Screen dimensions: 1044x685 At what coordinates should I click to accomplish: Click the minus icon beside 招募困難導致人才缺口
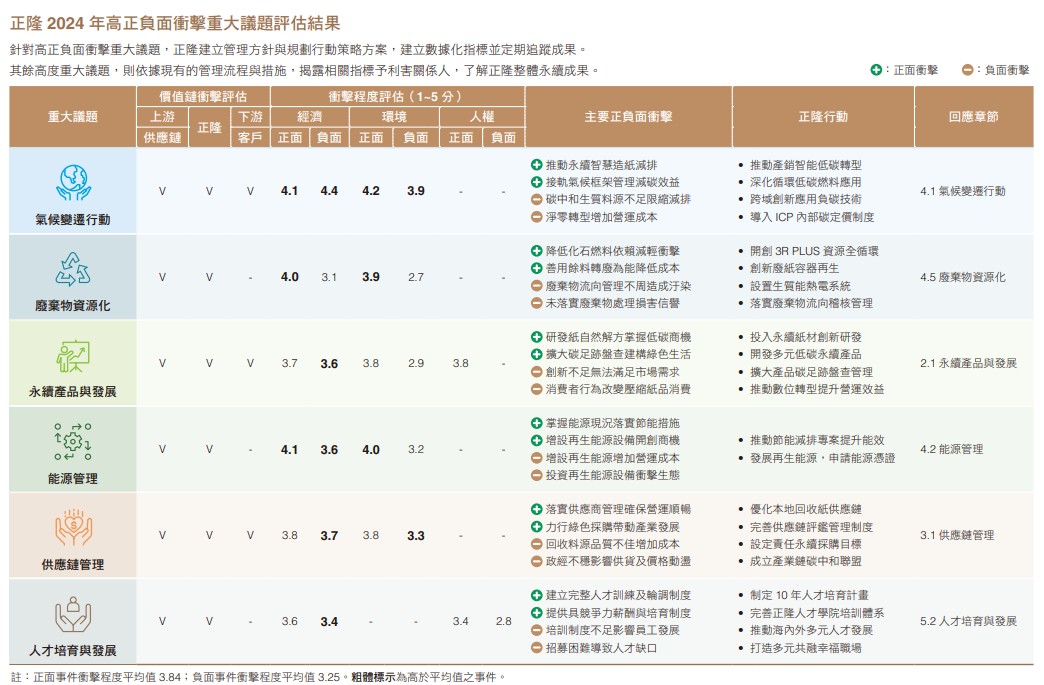pos(537,648)
